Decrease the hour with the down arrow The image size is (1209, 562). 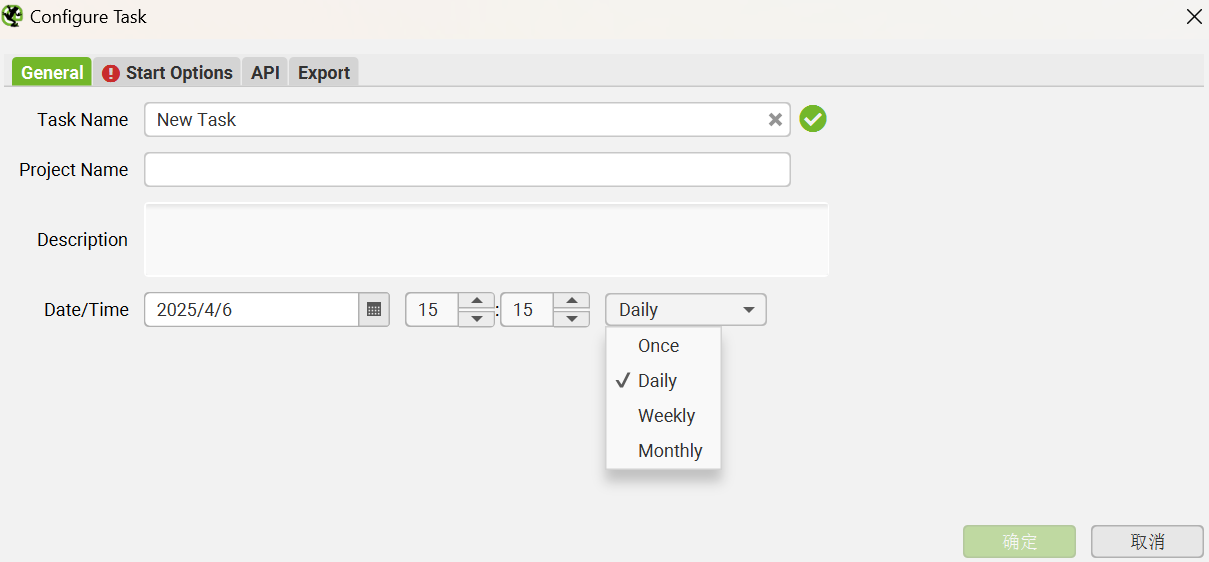pos(476,319)
